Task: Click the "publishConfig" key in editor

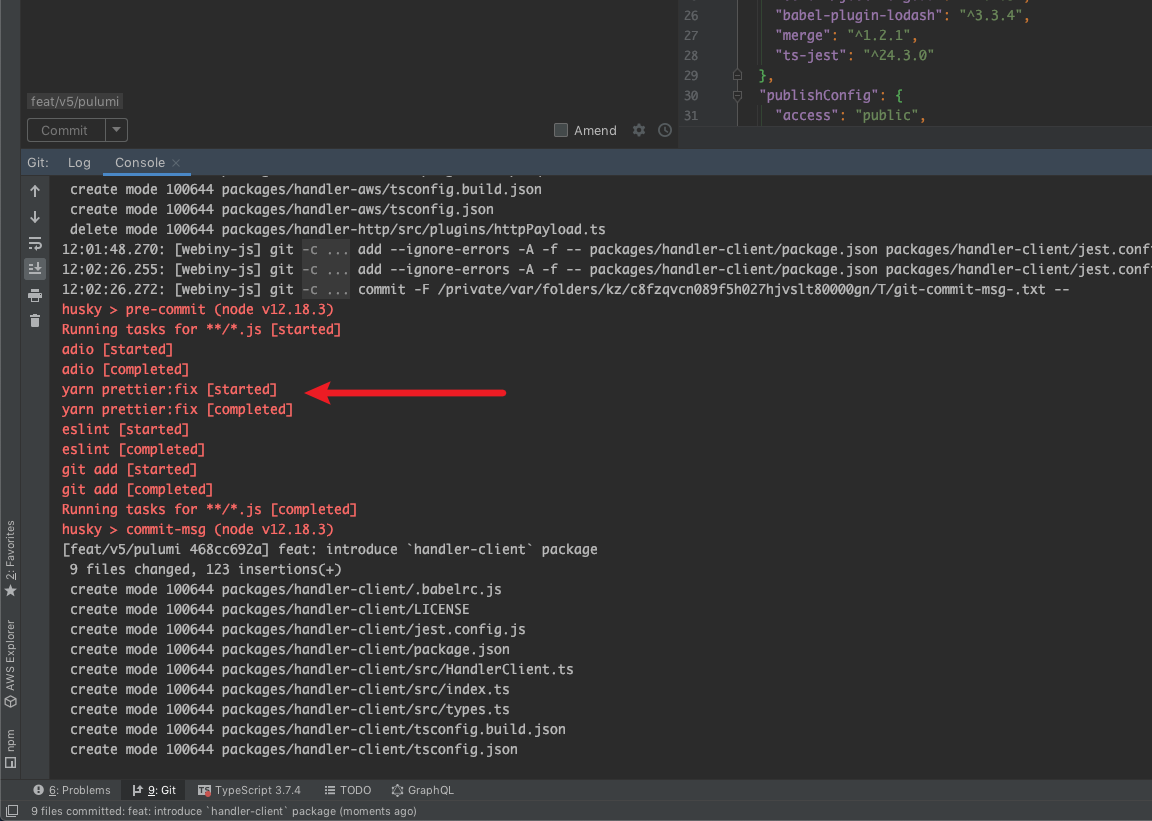Action: click(819, 95)
